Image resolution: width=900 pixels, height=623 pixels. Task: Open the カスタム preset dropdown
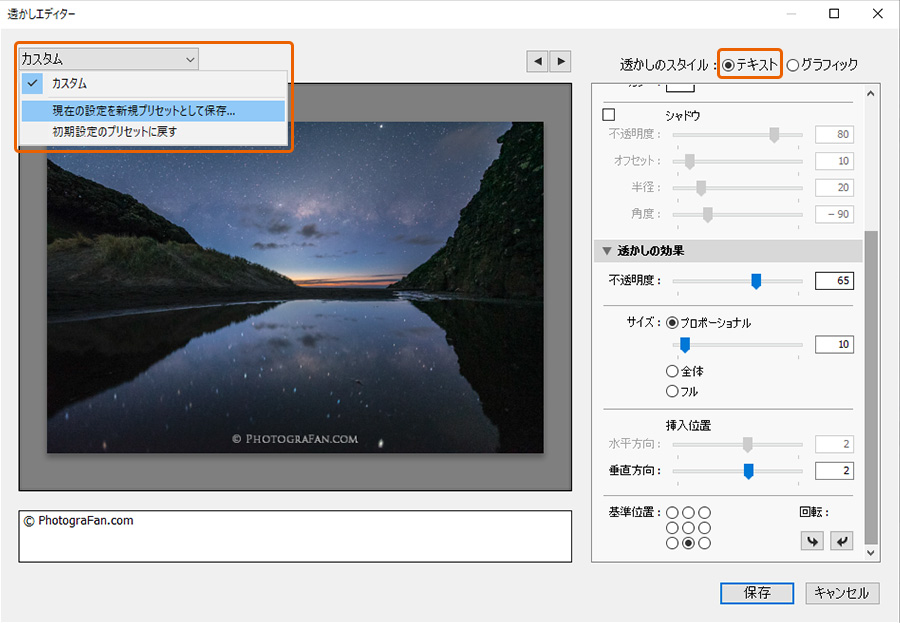(108, 59)
